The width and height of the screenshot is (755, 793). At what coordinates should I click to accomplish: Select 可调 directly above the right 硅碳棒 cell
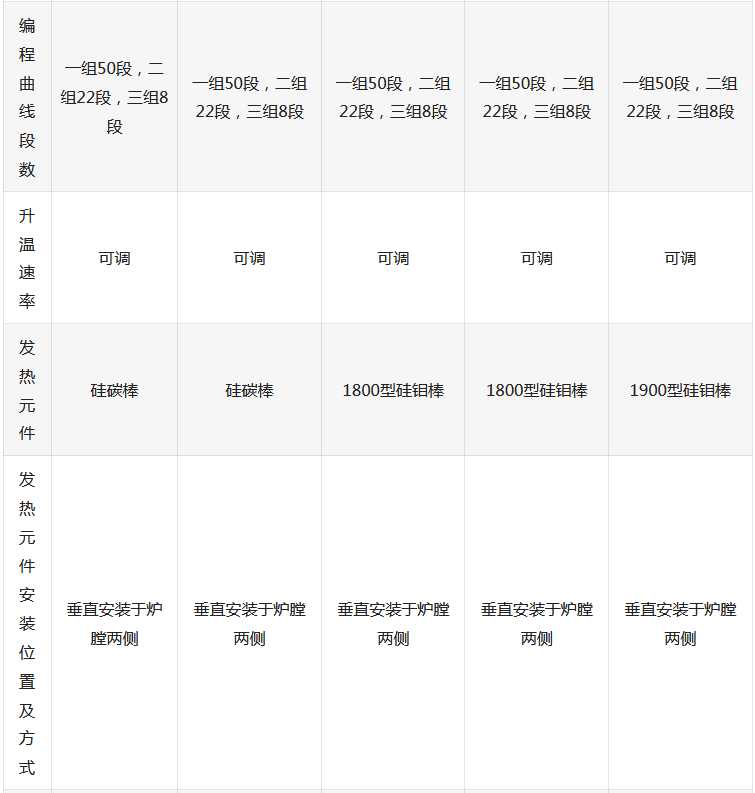pyautogui.click(x=249, y=258)
